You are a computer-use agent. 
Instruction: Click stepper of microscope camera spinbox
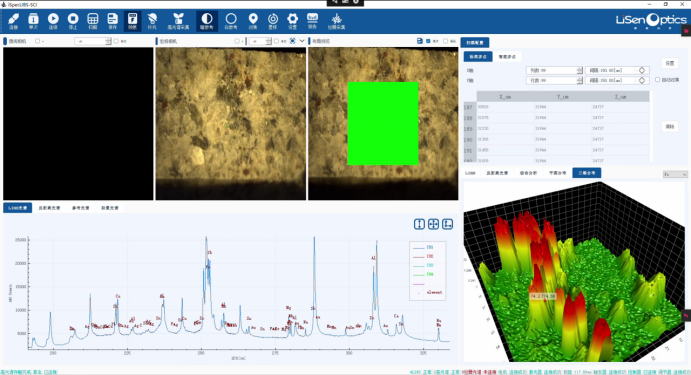pyautogui.click(x=108, y=41)
